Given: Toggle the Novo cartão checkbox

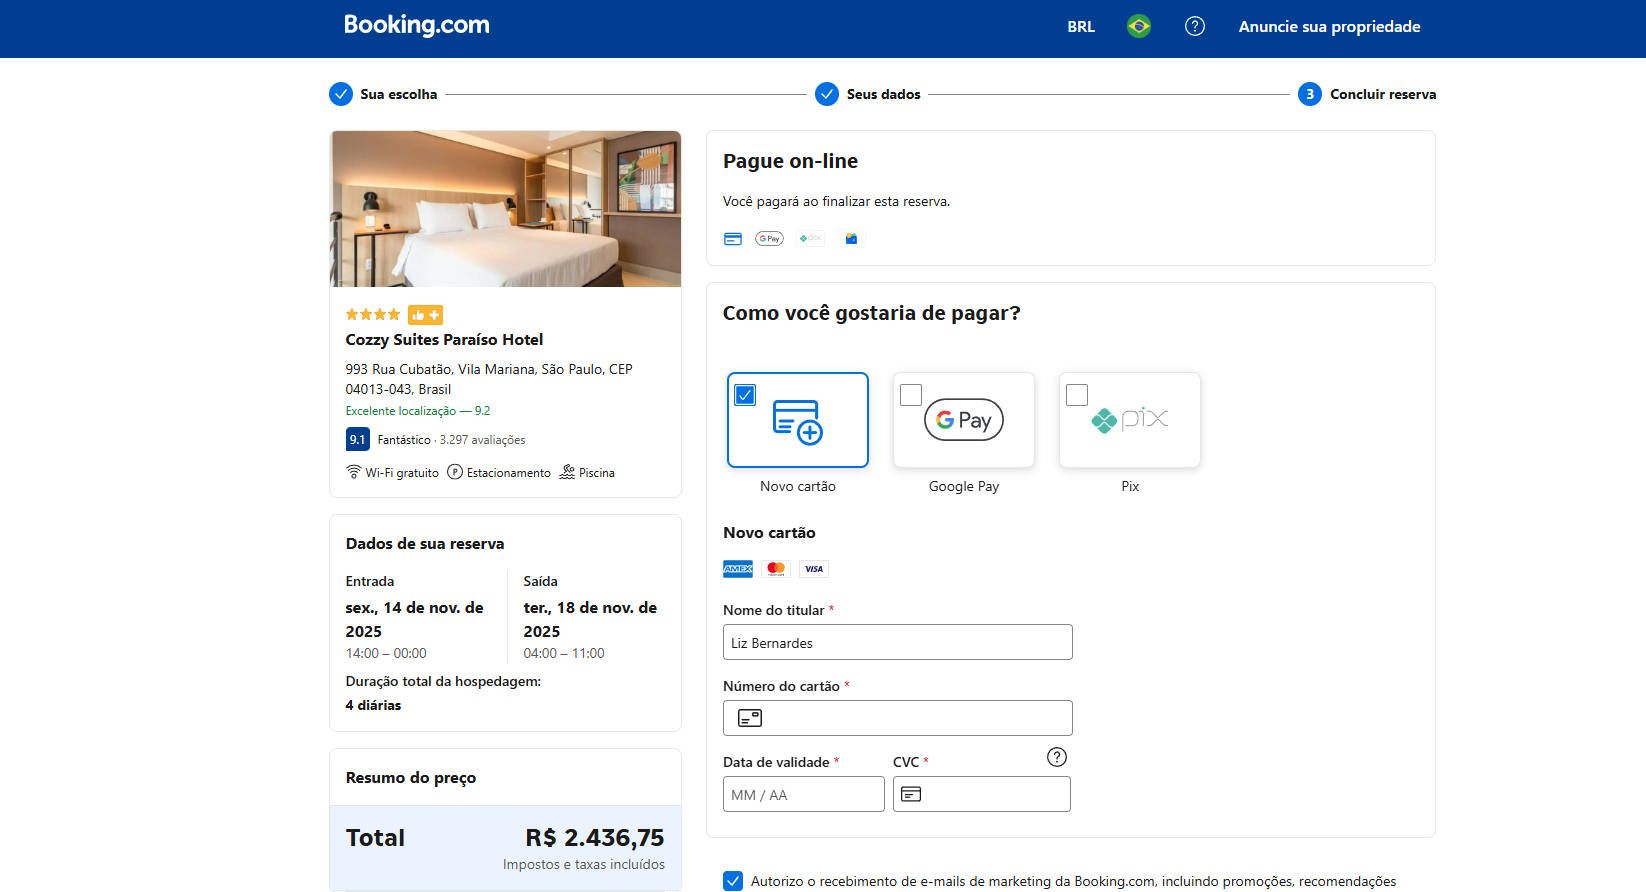Looking at the screenshot, I should [745, 395].
